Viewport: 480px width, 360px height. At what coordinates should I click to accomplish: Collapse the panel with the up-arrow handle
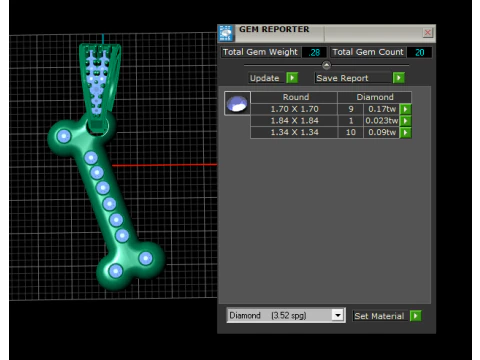(x=326, y=65)
